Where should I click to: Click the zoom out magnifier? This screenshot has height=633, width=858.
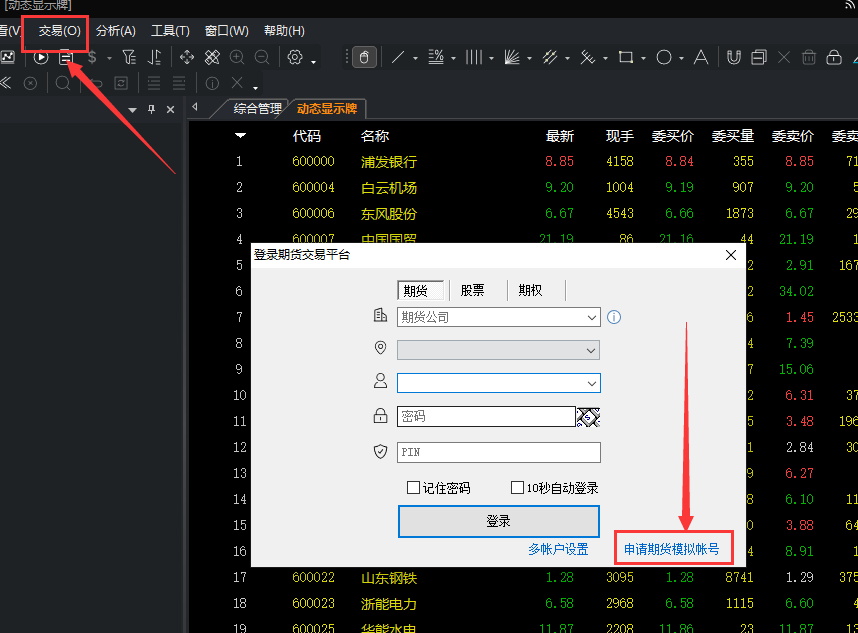point(262,57)
